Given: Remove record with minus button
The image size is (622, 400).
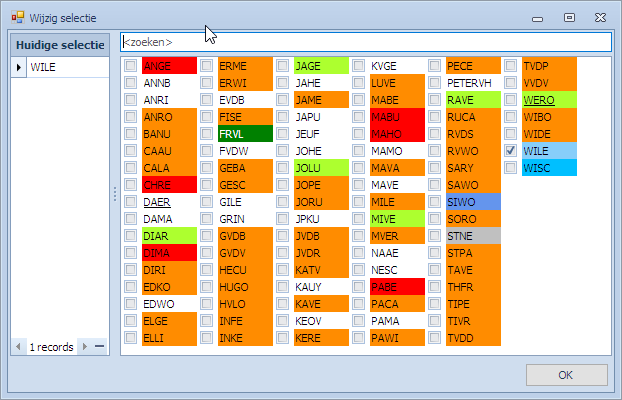Looking at the screenshot, I should pos(100,346).
